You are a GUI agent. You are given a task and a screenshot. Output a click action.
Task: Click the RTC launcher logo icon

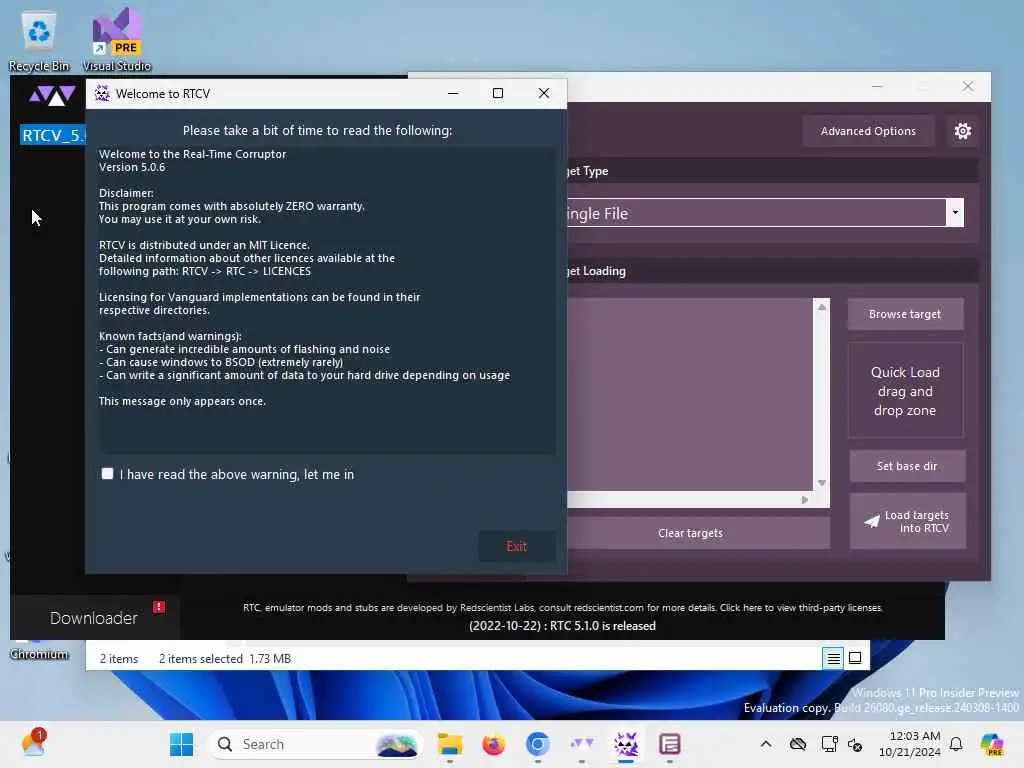point(52,96)
